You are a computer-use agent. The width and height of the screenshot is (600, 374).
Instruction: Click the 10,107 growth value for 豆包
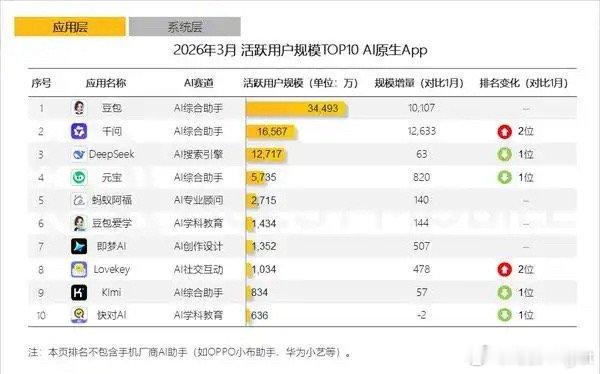pos(421,108)
